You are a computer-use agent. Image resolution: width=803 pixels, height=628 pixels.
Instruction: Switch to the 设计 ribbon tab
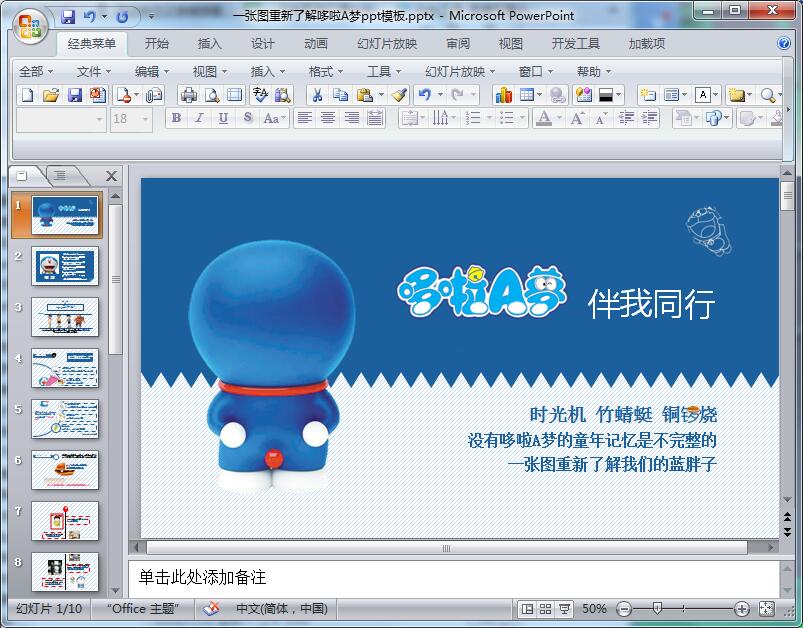coord(262,44)
